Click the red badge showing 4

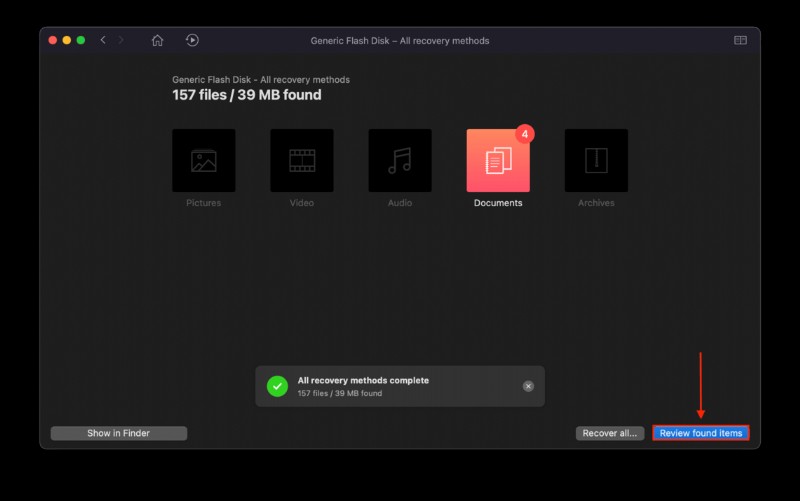pos(524,134)
